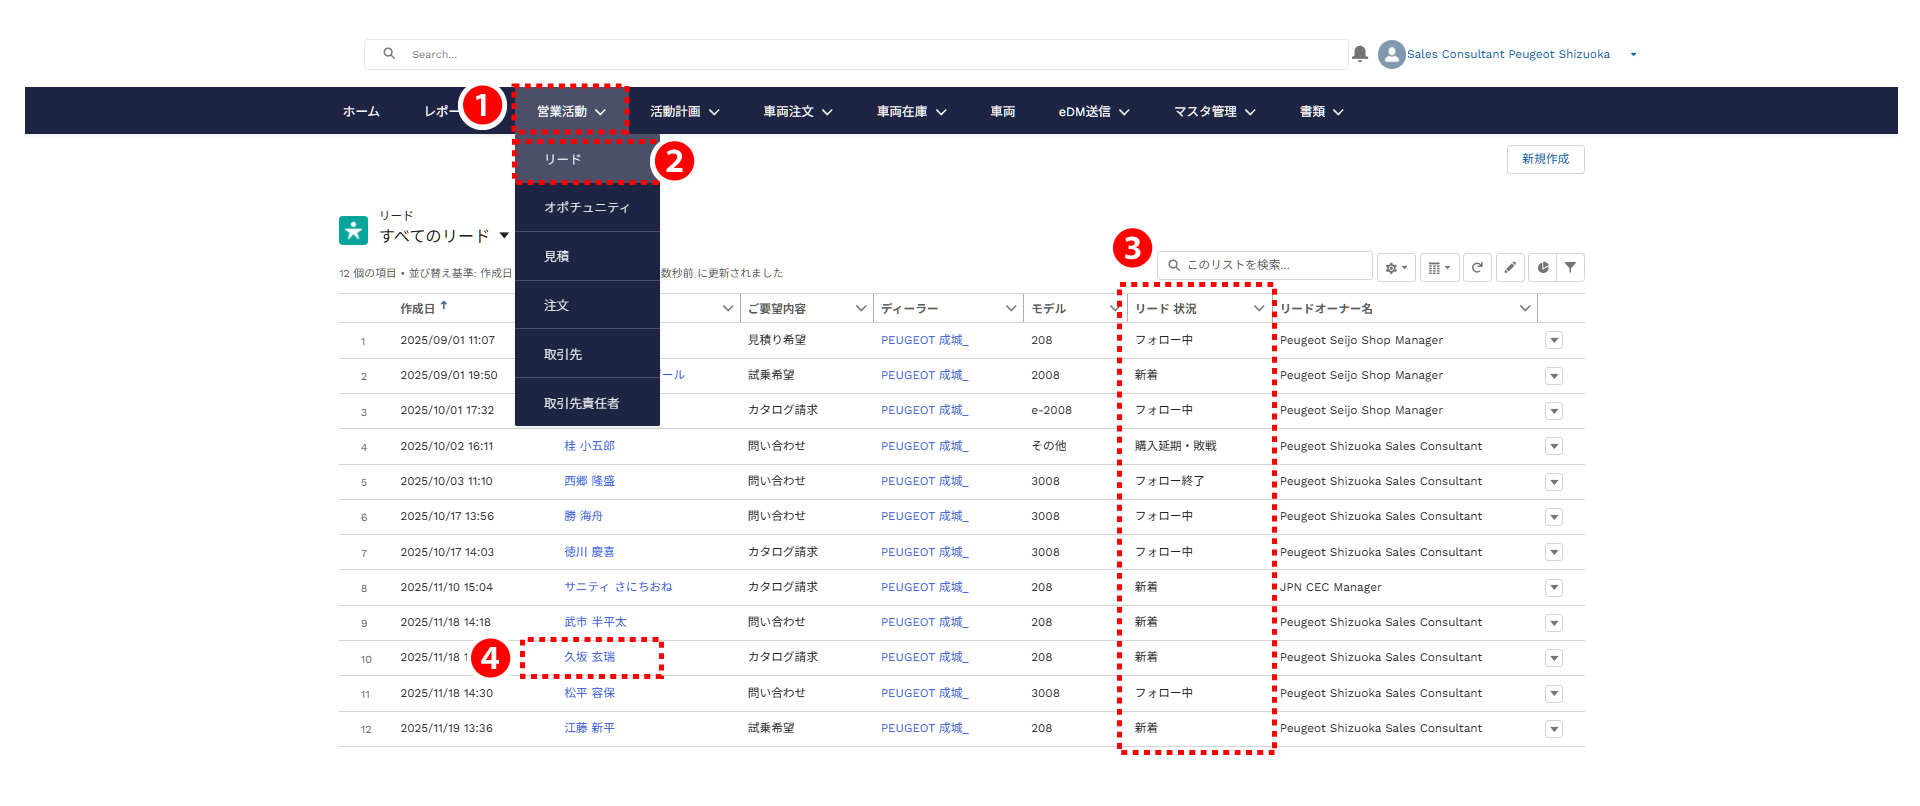Viewport: 1920px width, 806px height.
Task: Select オポチュニティ from the open menu
Action: point(586,208)
